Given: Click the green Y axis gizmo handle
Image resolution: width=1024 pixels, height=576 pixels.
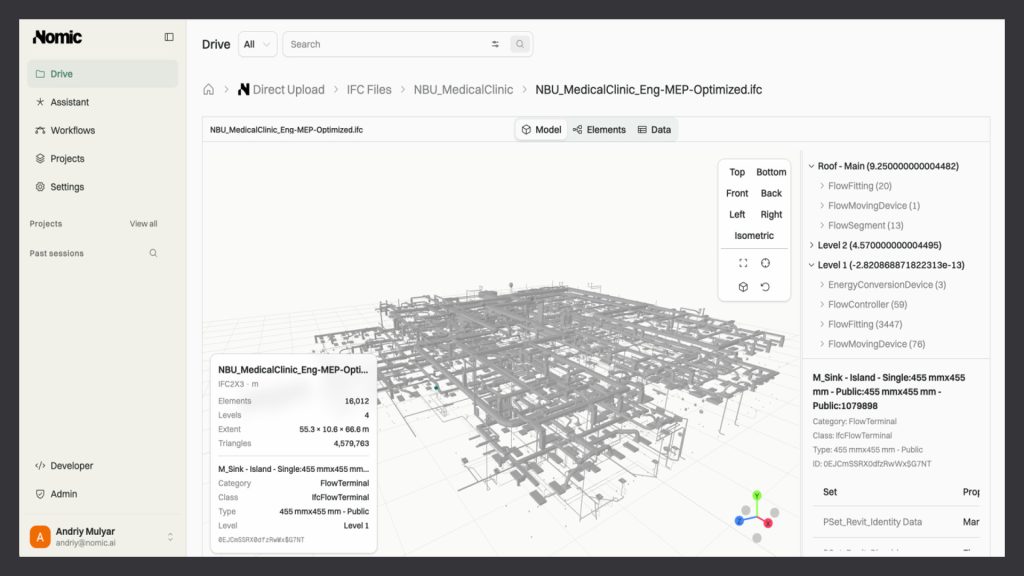Looking at the screenshot, I should pos(756,496).
